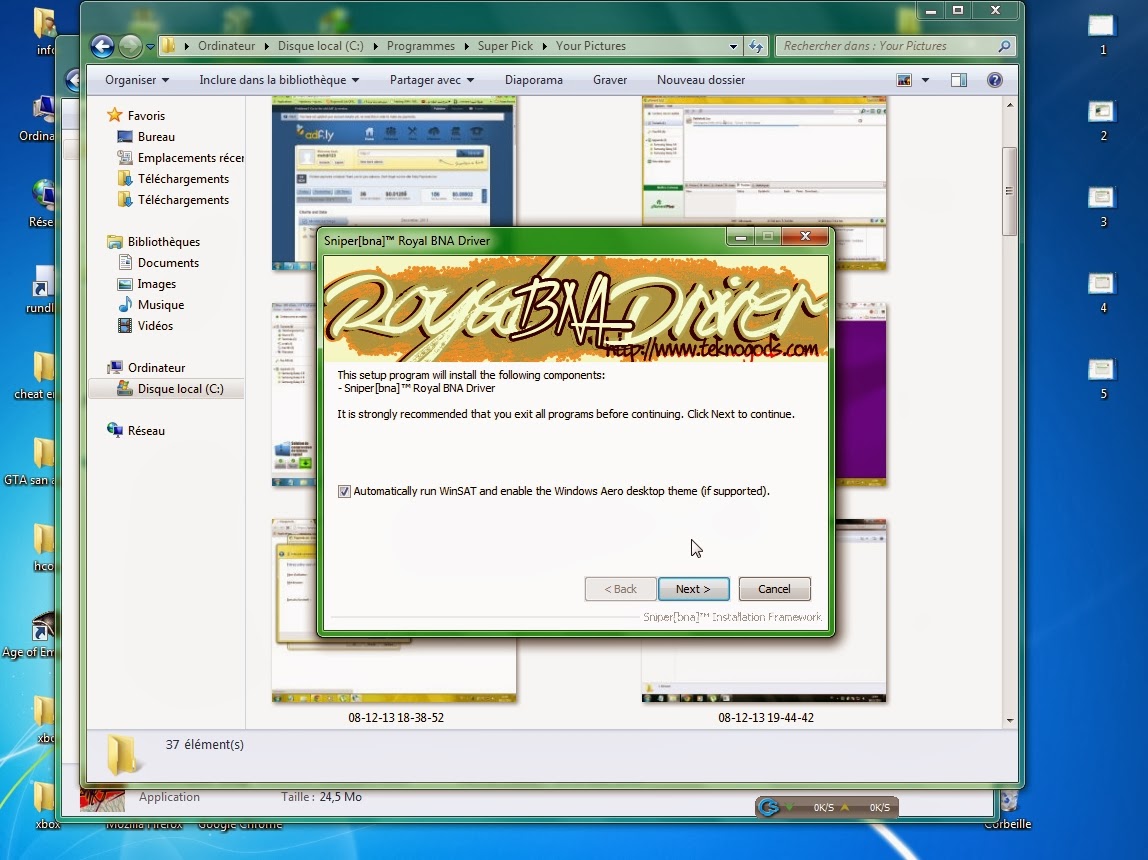Toggle the Automatically run WinSAT checkbox
Viewport: 1148px width, 860px height.
(x=344, y=491)
